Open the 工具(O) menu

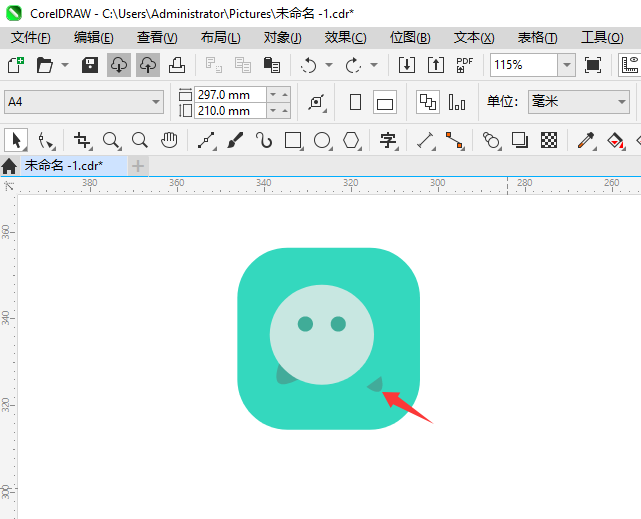click(602, 38)
